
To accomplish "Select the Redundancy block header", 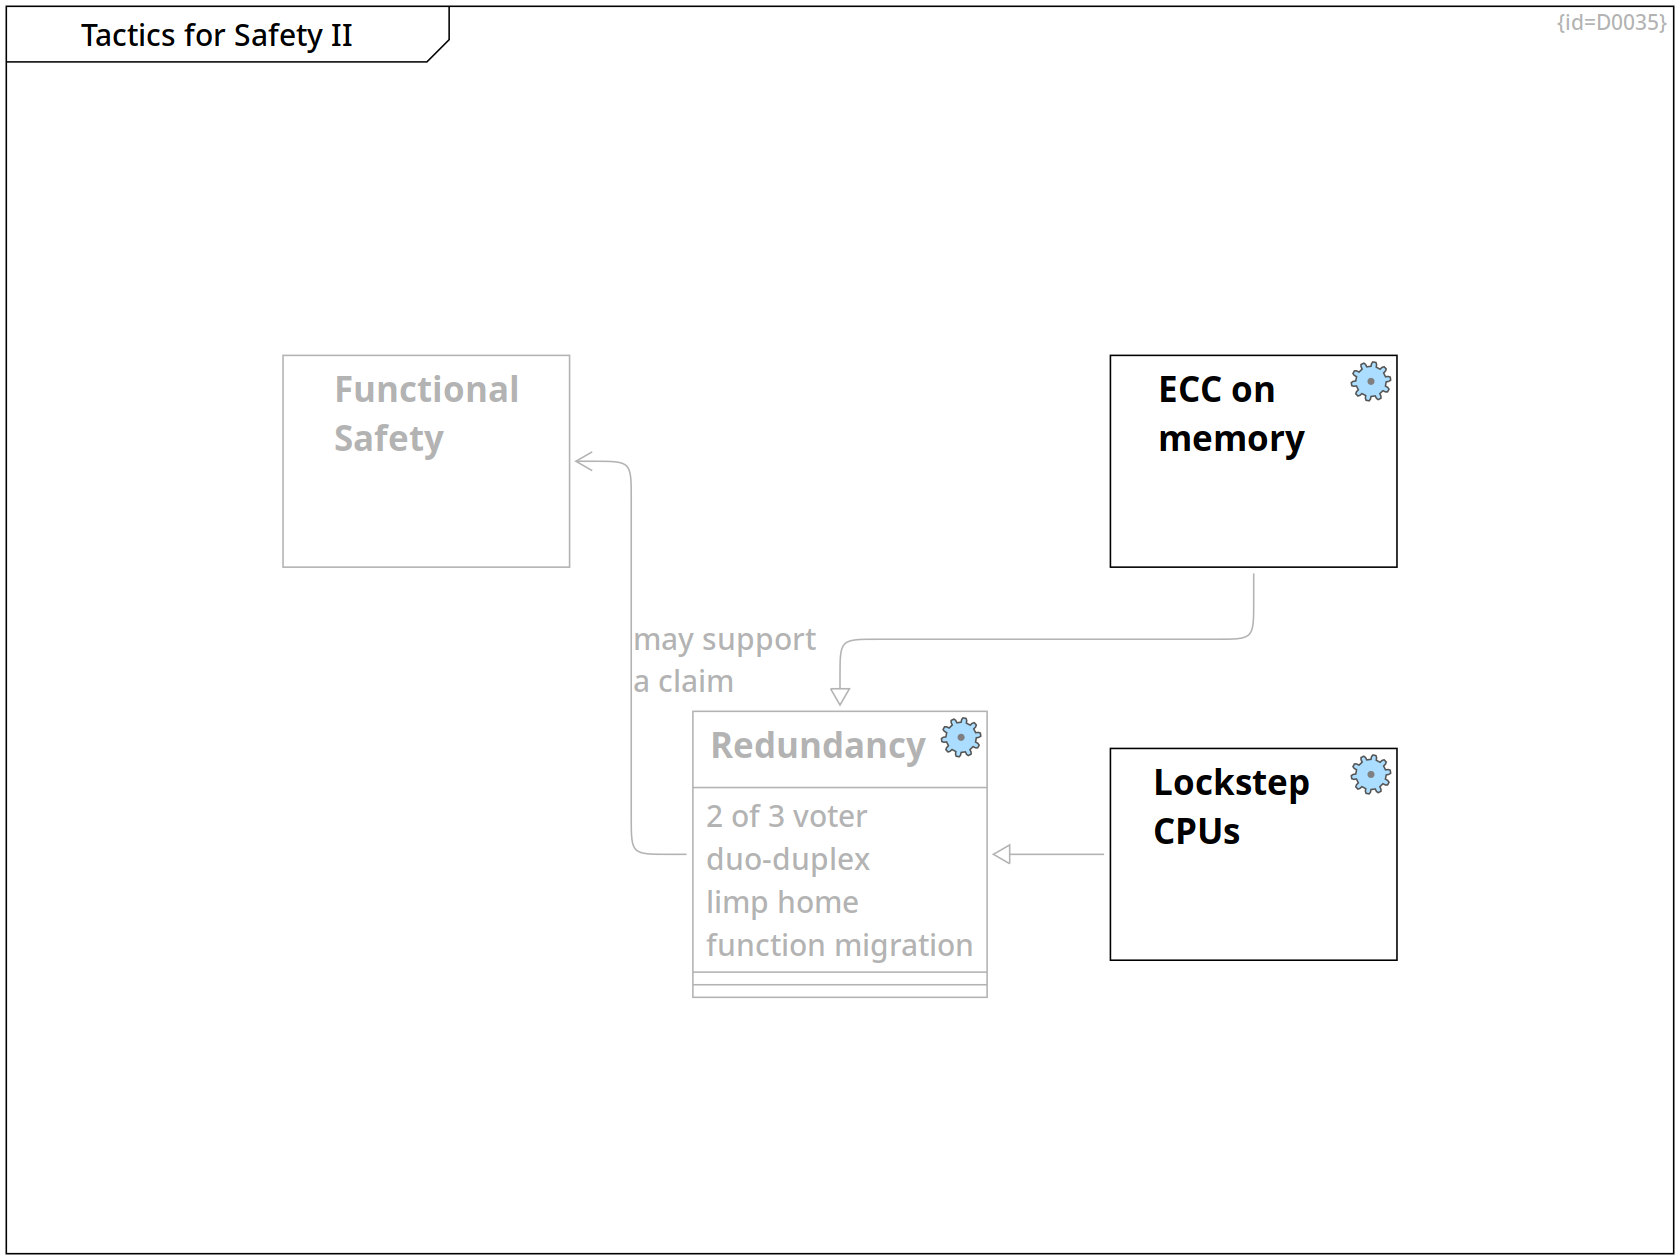I will point(817,746).
